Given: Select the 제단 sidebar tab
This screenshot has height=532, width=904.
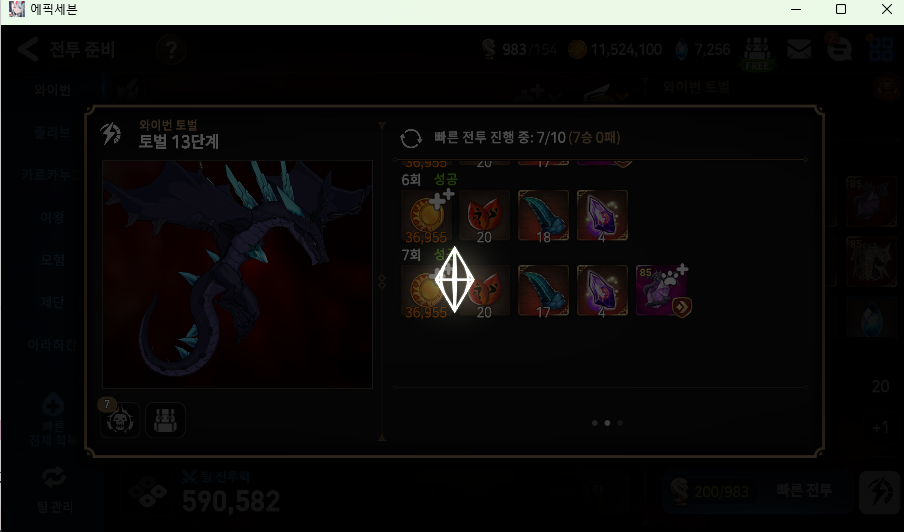Looking at the screenshot, I should [52, 302].
